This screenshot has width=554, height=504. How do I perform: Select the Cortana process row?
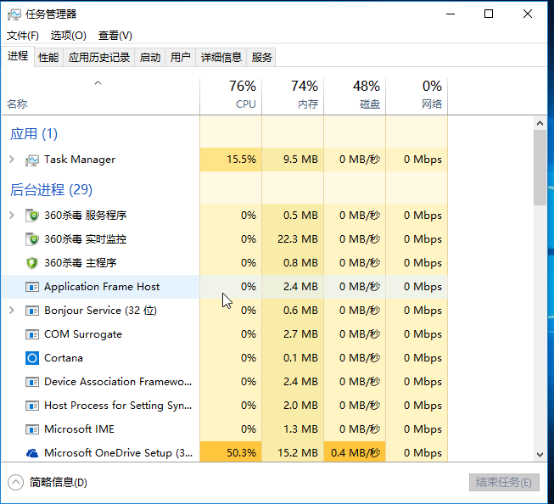(x=225, y=358)
